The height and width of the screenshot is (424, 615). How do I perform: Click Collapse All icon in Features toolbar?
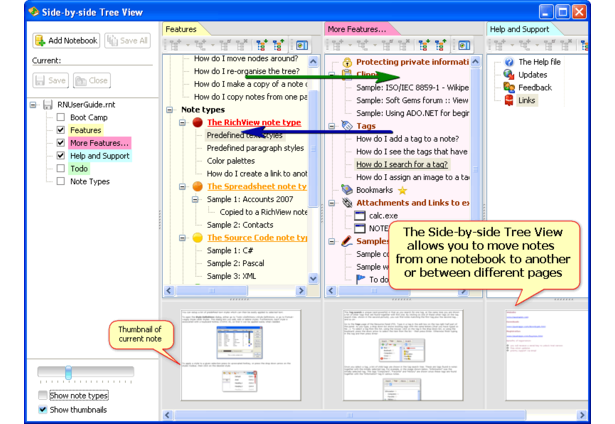[278, 45]
